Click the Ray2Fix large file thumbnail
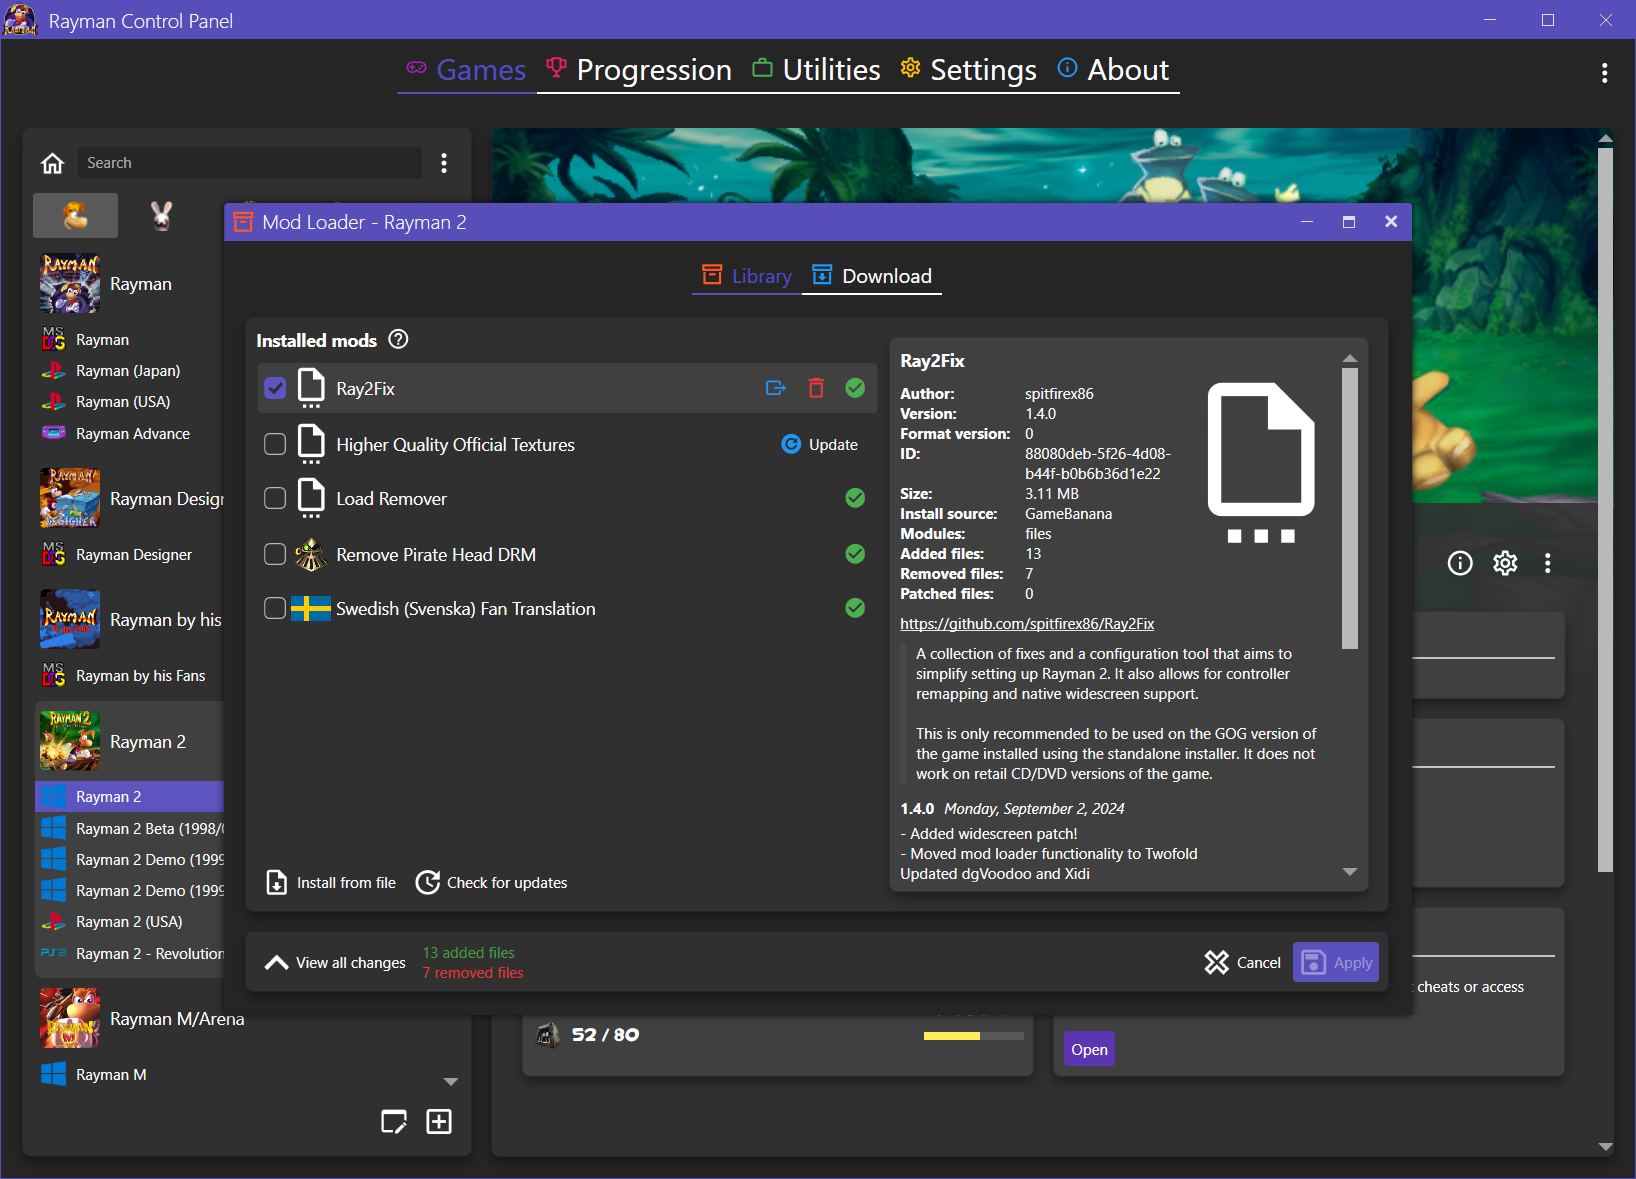Viewport: 1636px width, 1179px height. (1261, 462)
